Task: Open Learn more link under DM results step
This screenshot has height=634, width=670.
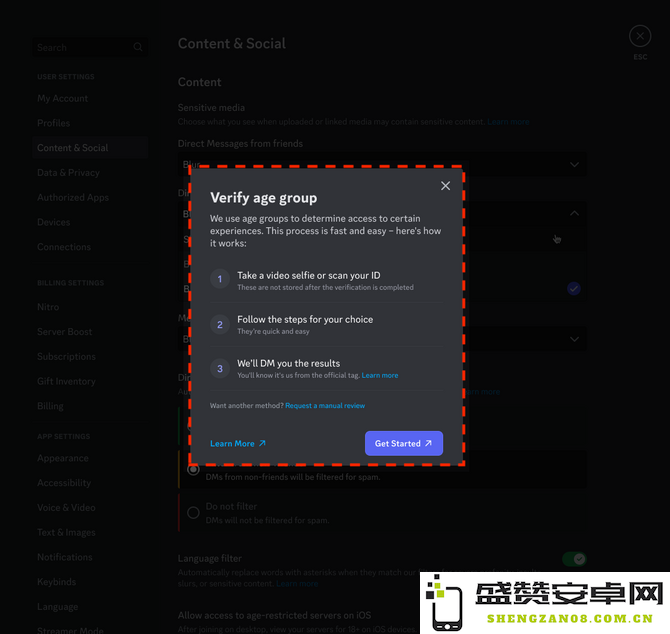Action: coord(380,375)
